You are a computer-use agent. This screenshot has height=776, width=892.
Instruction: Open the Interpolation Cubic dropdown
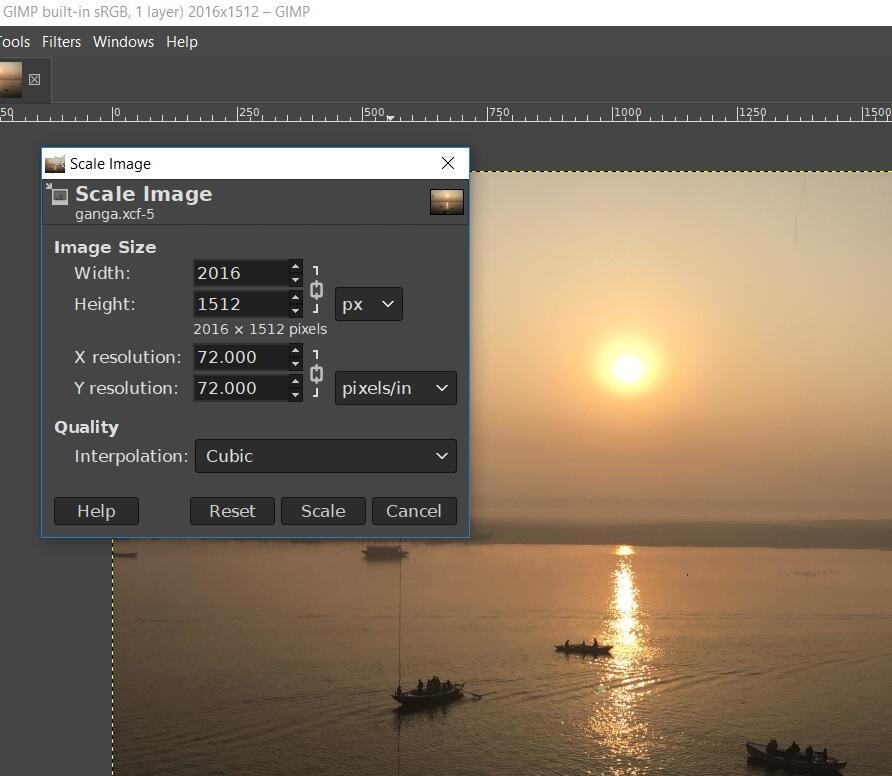coord(325,456)
